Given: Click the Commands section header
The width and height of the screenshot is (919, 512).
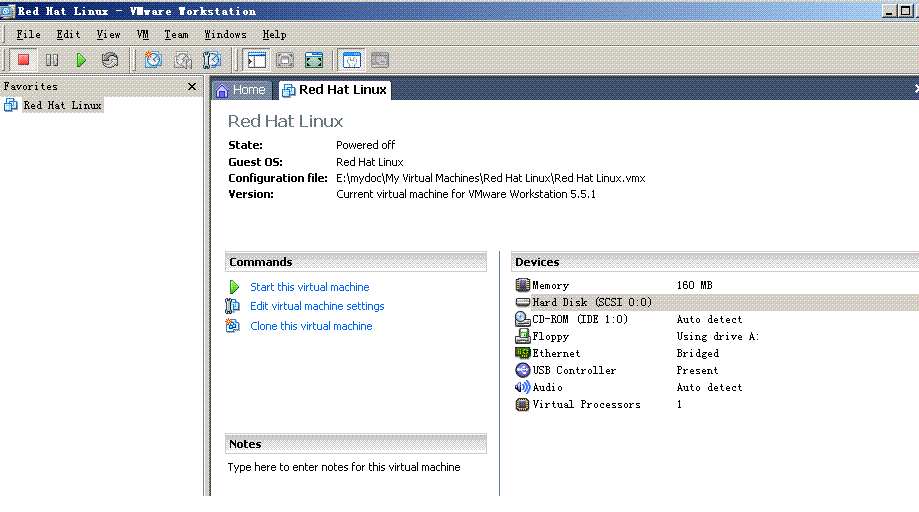Looking at the screenshot, I should point(356,262).
